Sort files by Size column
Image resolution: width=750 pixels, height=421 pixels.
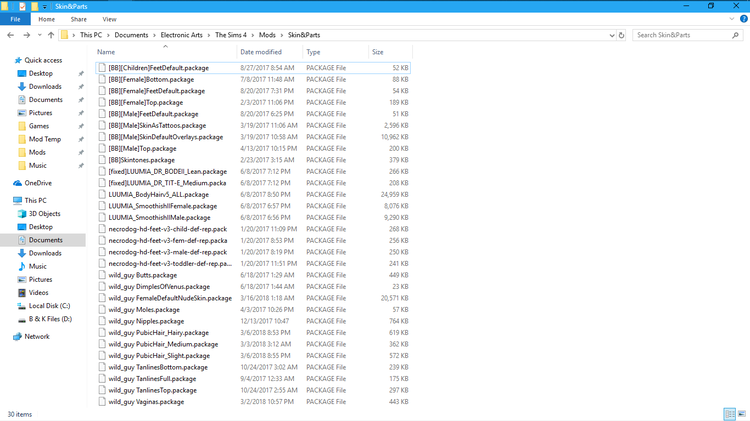pyautogui.click(x=377, y=52)
